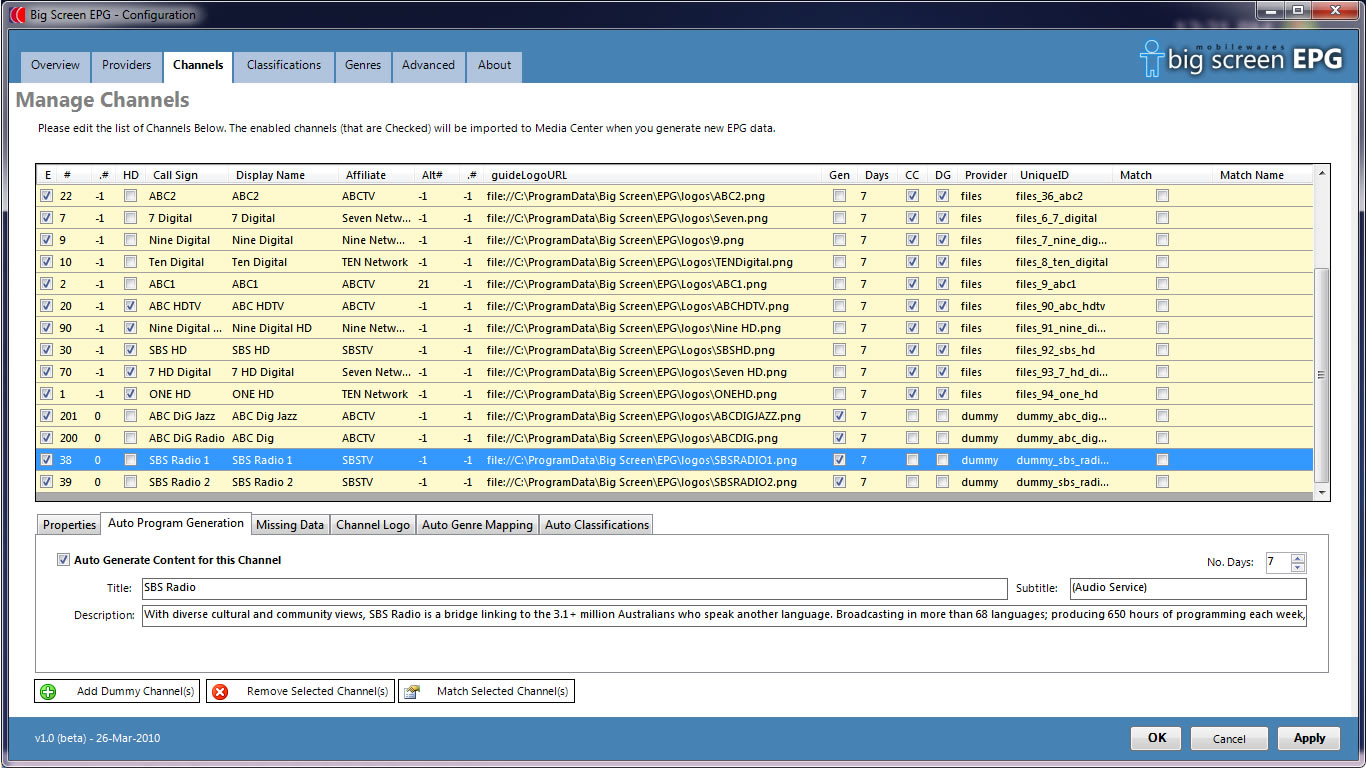Increase No. Days with up arrow
Screen dimensions: 1366x768
point(1298,558)
